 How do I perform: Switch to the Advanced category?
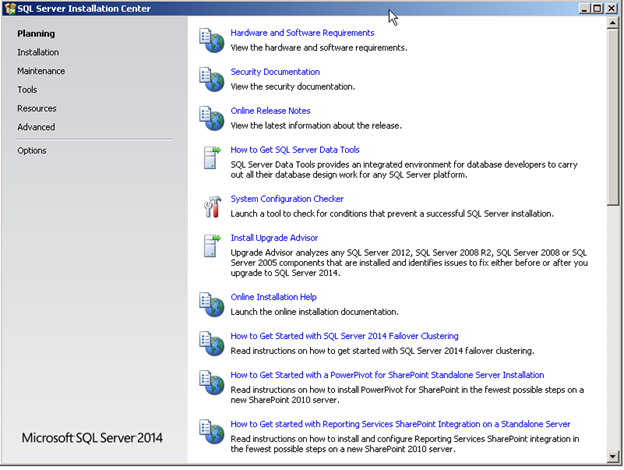pos(36,127)
